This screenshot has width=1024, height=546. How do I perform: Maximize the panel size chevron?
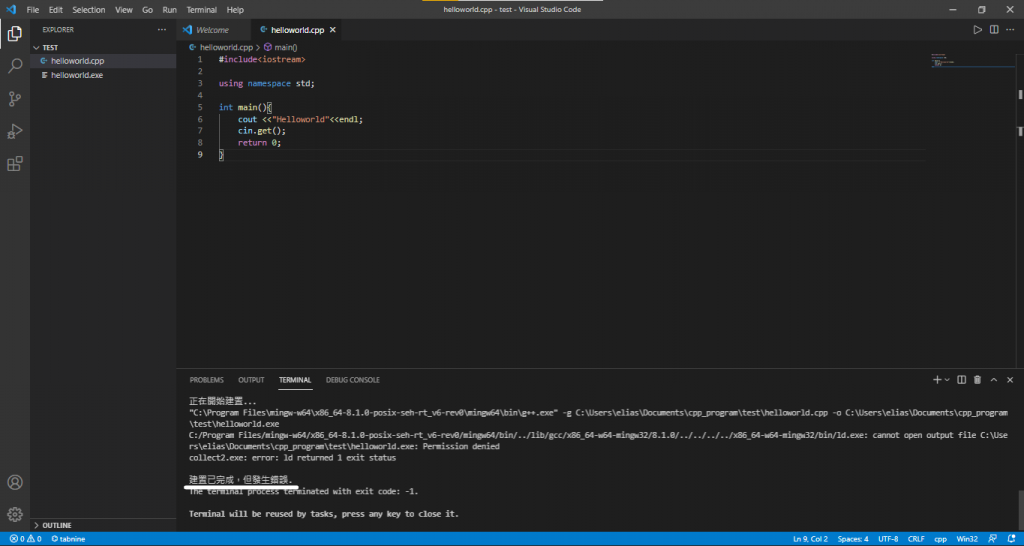tap(994, 379)
